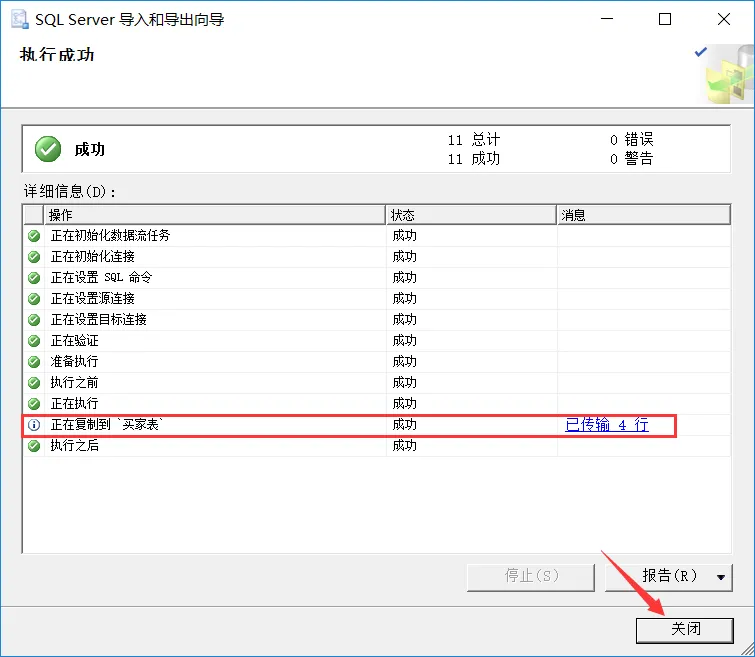Select the row 正在验证
This screenshot has width=755, height=657.
tap(377, 341)
